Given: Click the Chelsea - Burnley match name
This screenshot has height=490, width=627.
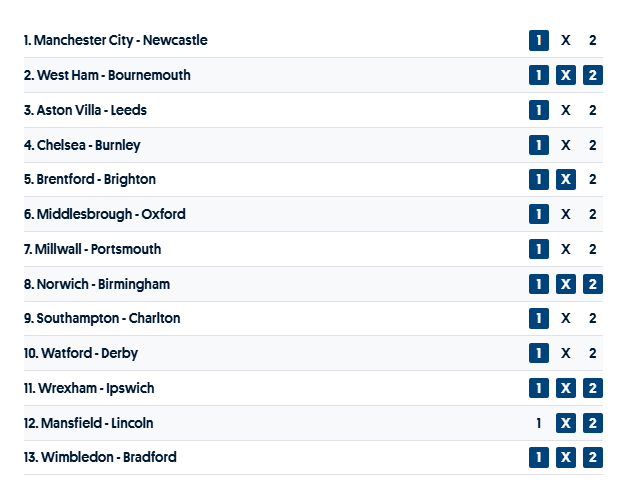Looking at the screenshot, I should coord(82,145).
